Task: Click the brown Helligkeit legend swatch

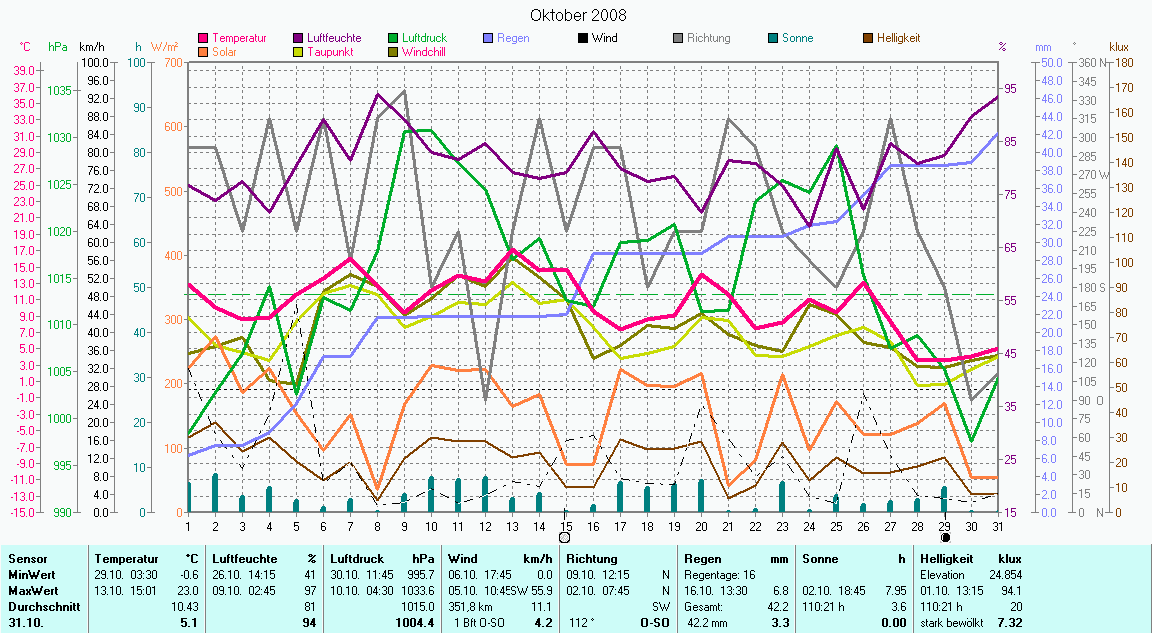Action: click(868, 39)
